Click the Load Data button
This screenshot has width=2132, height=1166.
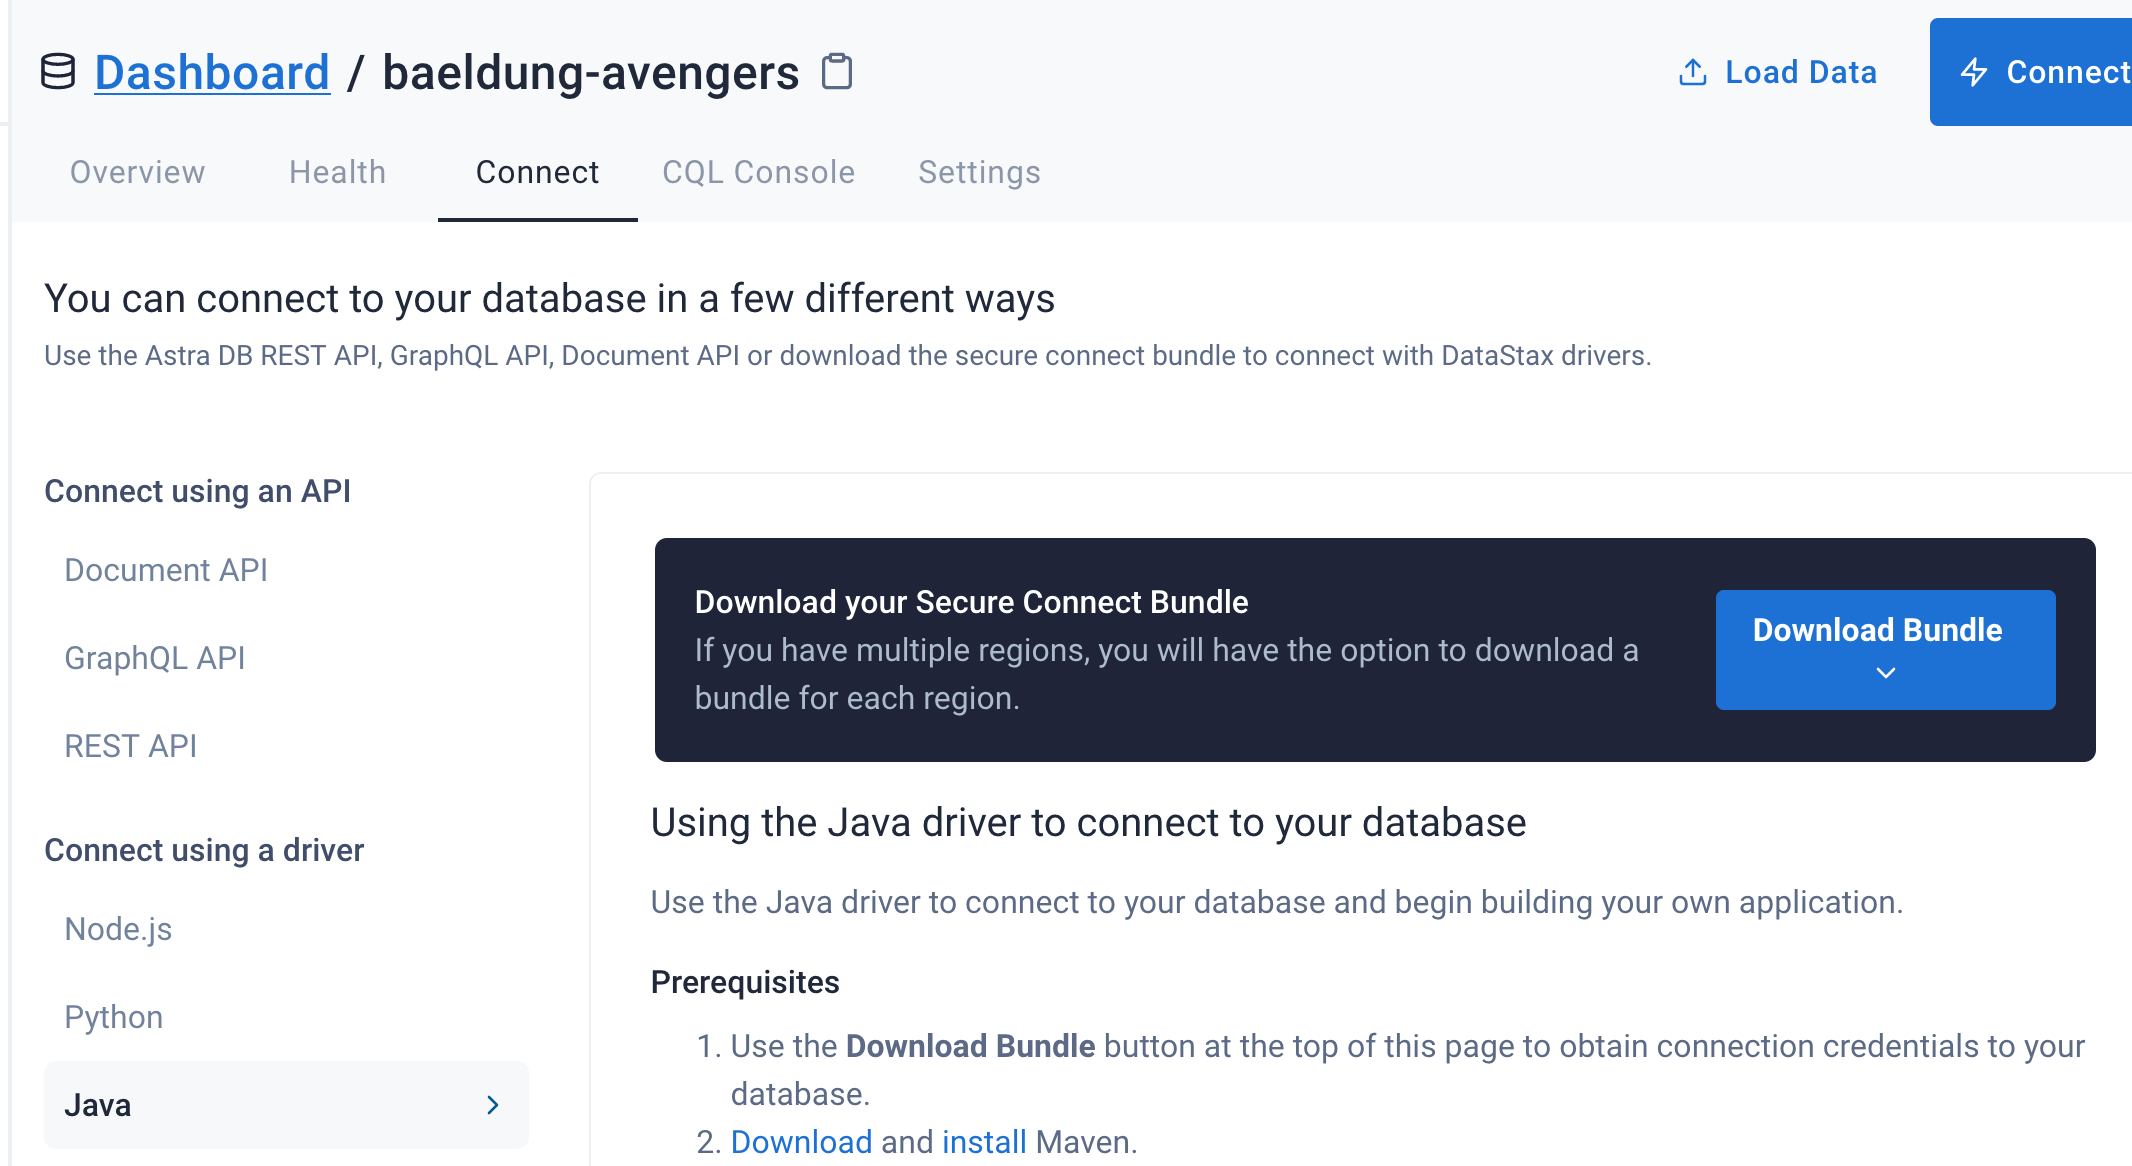pyautogui.click(x=1777, y=72)
